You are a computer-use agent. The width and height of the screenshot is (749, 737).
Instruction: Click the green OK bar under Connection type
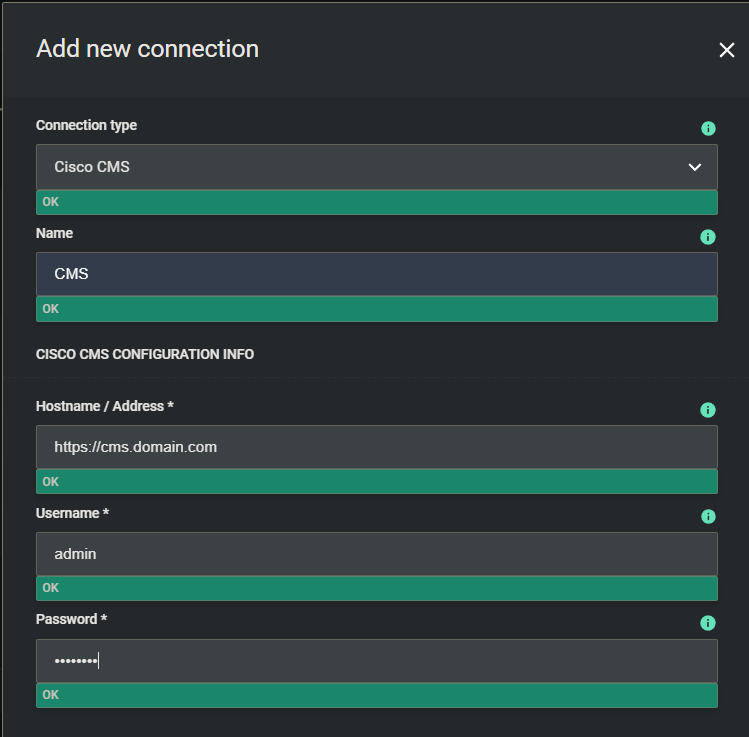coord(376,202)
